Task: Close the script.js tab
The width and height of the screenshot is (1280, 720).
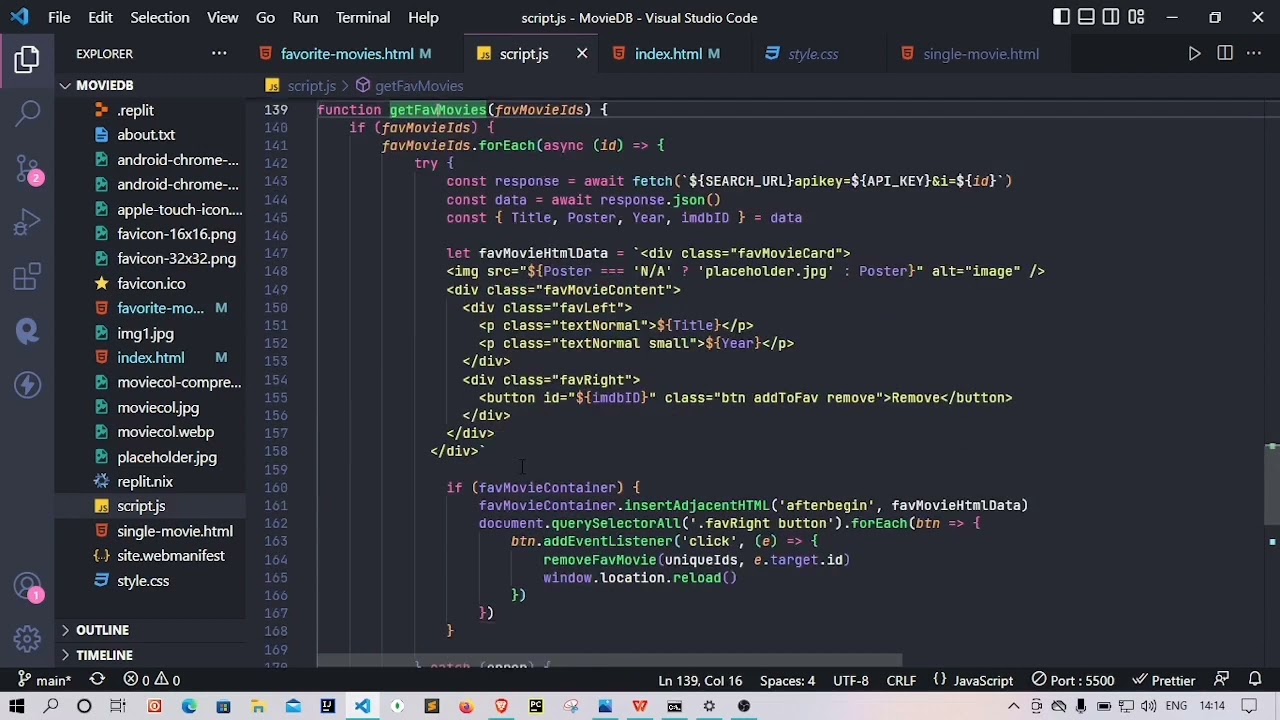Action: pyautogui.click(x=582, y=54)
